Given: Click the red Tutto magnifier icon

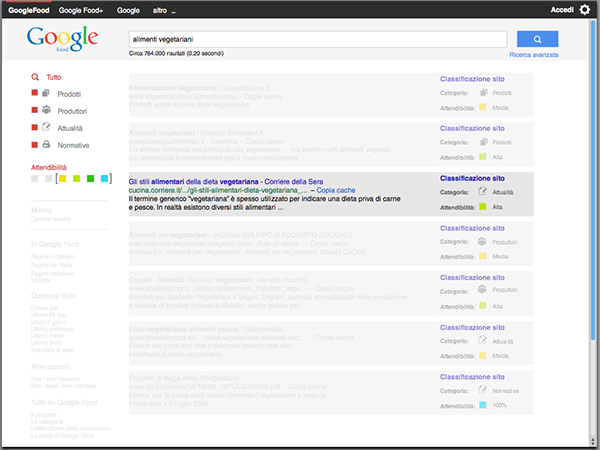Looking at the screenshot, I should click(x=35, y=77).
